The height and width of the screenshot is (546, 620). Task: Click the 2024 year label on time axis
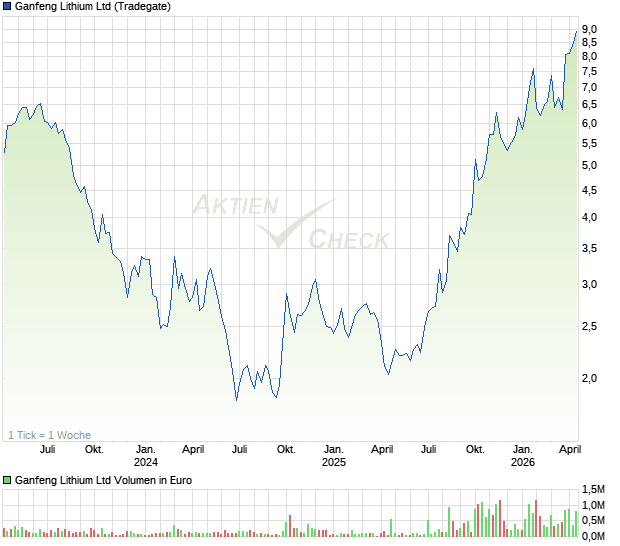(146, 462)
